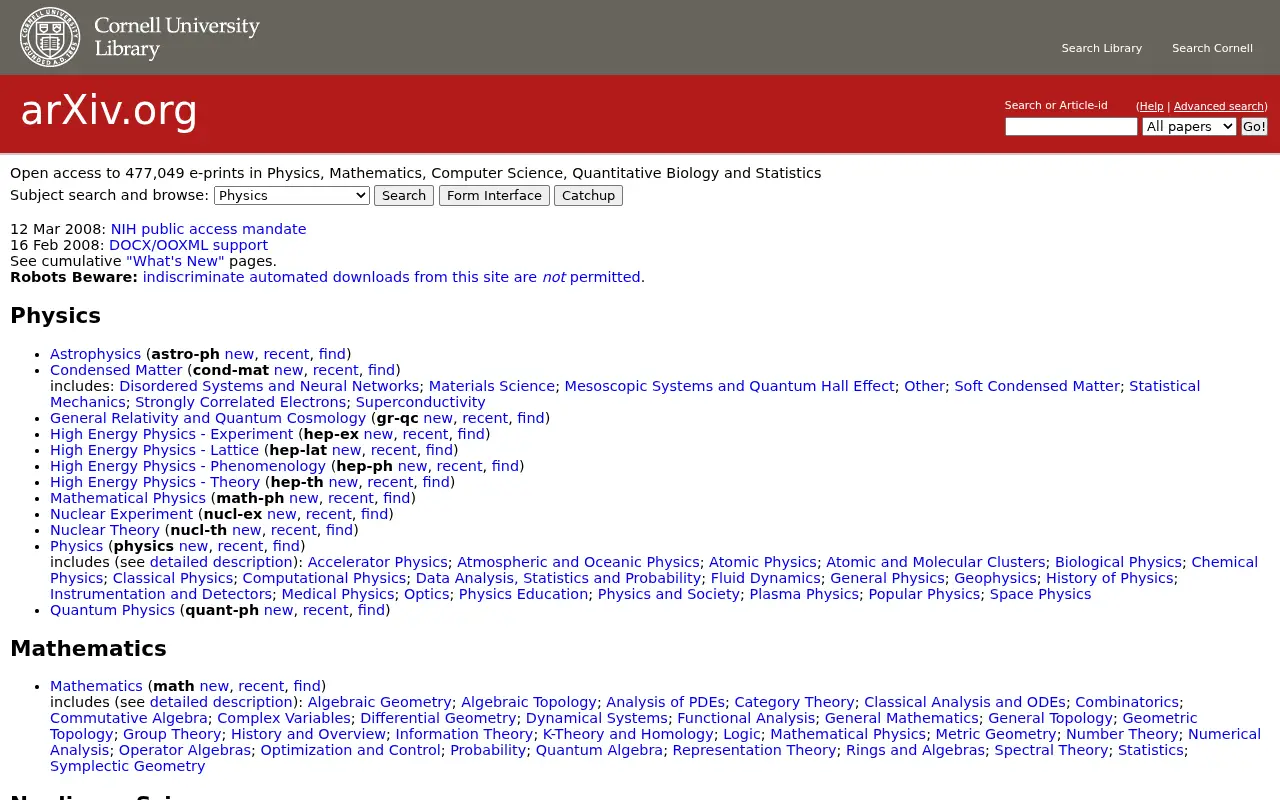The width and height of the screenshot is (1280, 800).
Task: Open physics detailed description link
Action: click(x=221, y=562)
